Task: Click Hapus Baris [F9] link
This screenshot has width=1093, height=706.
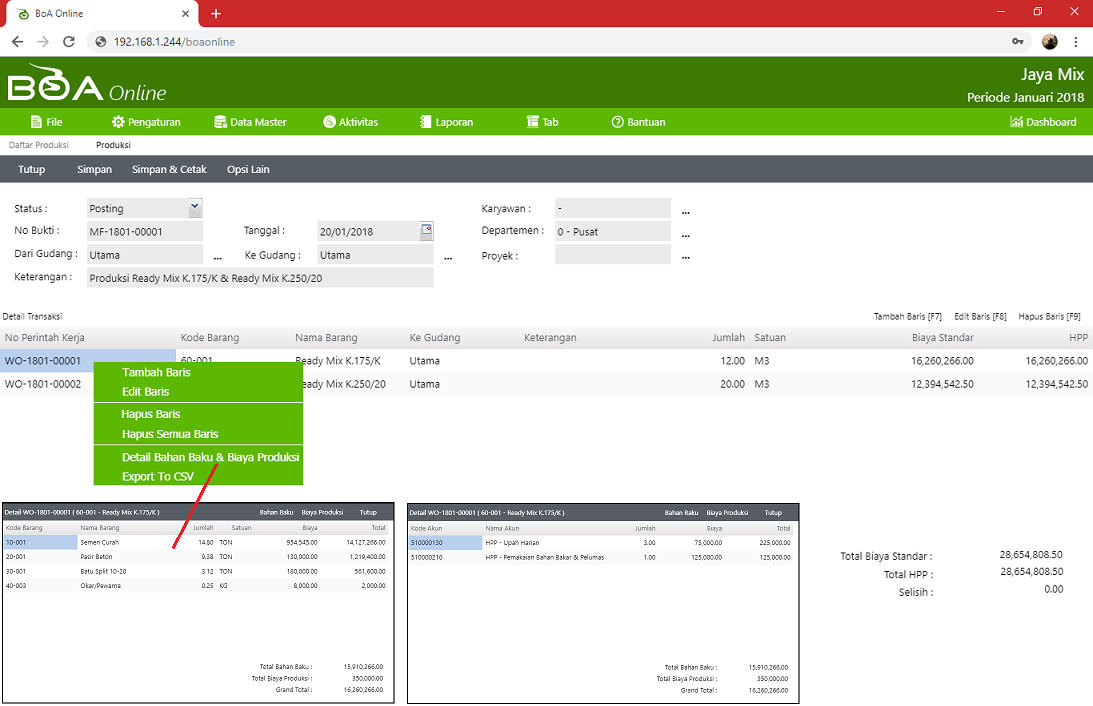Action: point(1049,316)
